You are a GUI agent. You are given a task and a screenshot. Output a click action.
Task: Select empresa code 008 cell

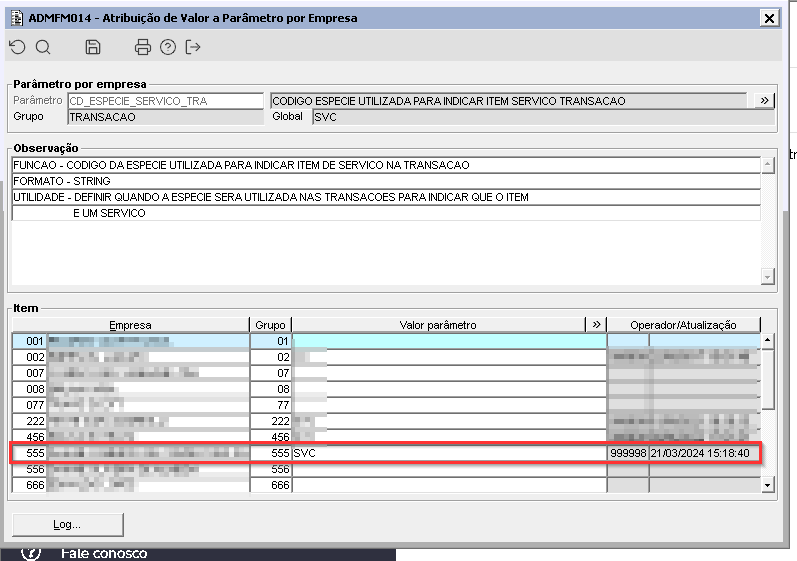pos(29,389)
